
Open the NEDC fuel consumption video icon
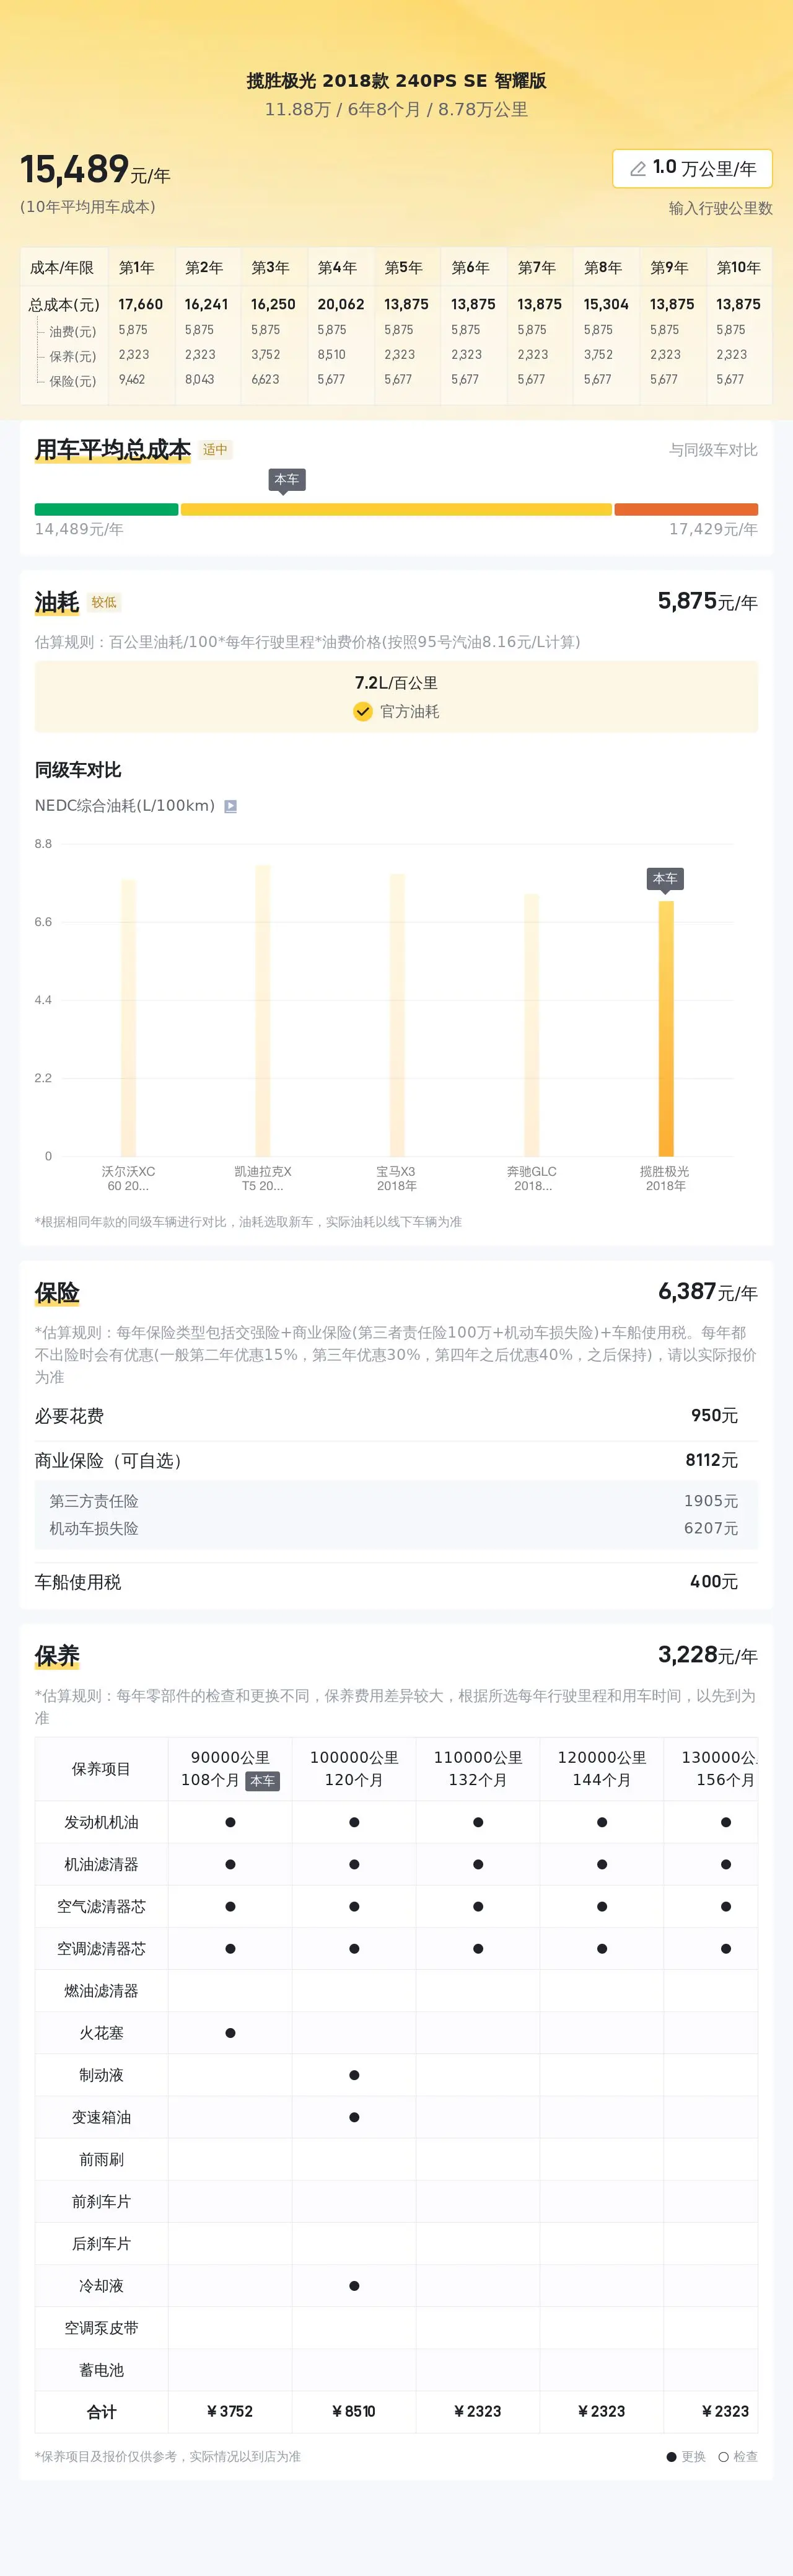click(x=230, y=806)
